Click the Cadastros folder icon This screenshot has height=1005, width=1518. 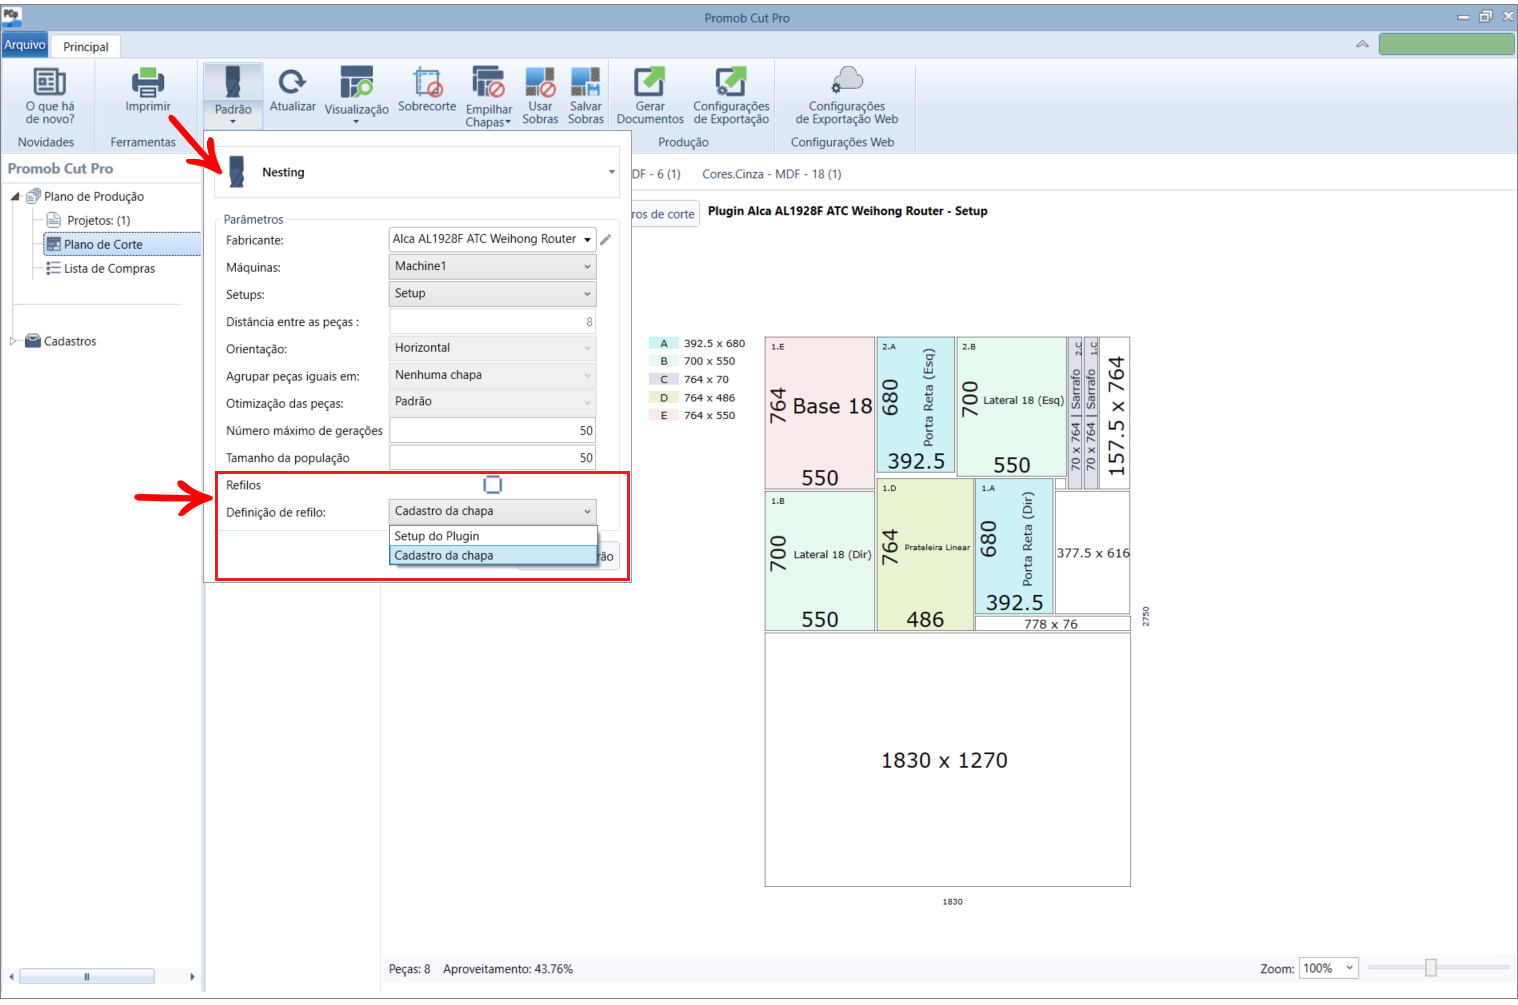tap(33, 341)
